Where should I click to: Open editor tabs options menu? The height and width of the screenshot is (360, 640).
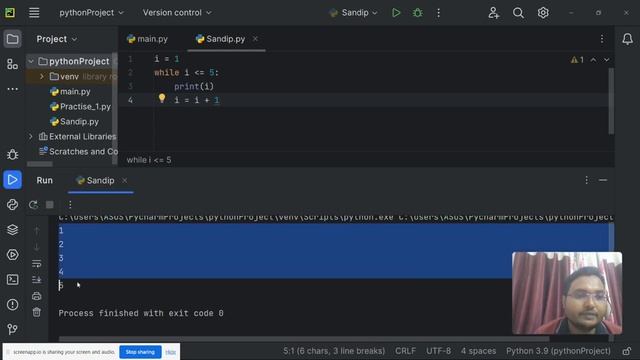(602, 39)
